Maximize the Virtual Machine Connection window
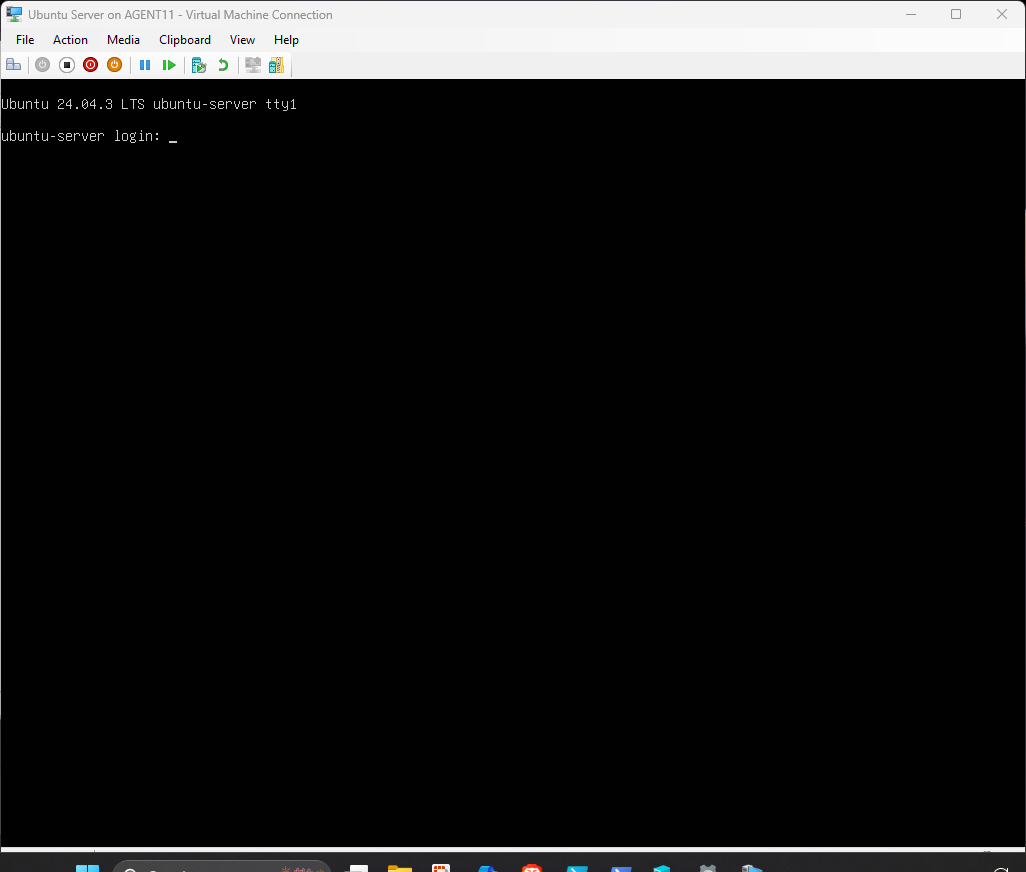Image resolution: width=1026 pixels, height=872 pixels. coord(956,14)
